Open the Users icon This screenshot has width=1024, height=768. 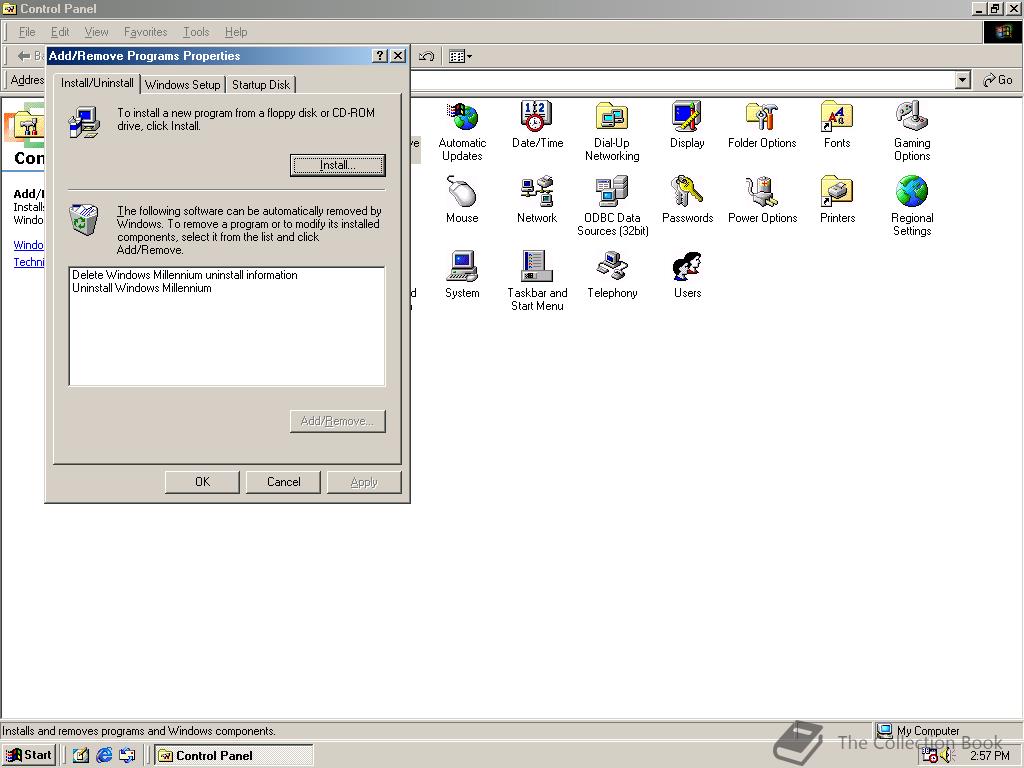(687, 275)
